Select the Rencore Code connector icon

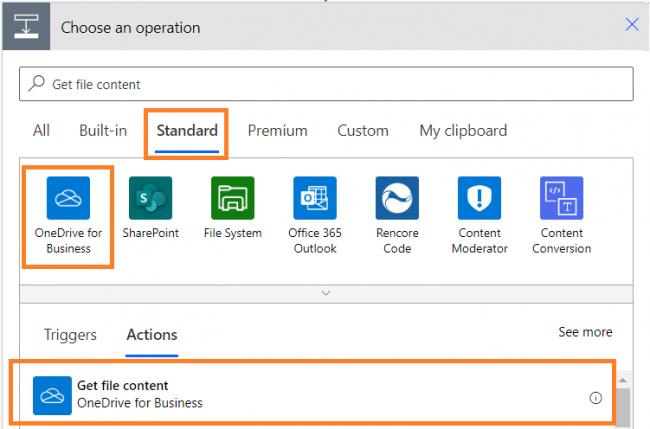click(x=397, y=198)
